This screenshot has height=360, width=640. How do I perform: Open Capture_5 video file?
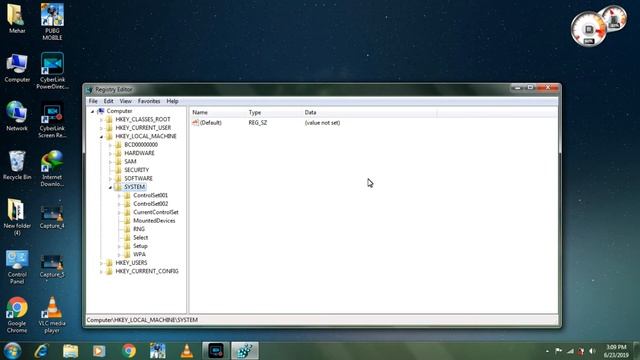(x=52, y=266)
